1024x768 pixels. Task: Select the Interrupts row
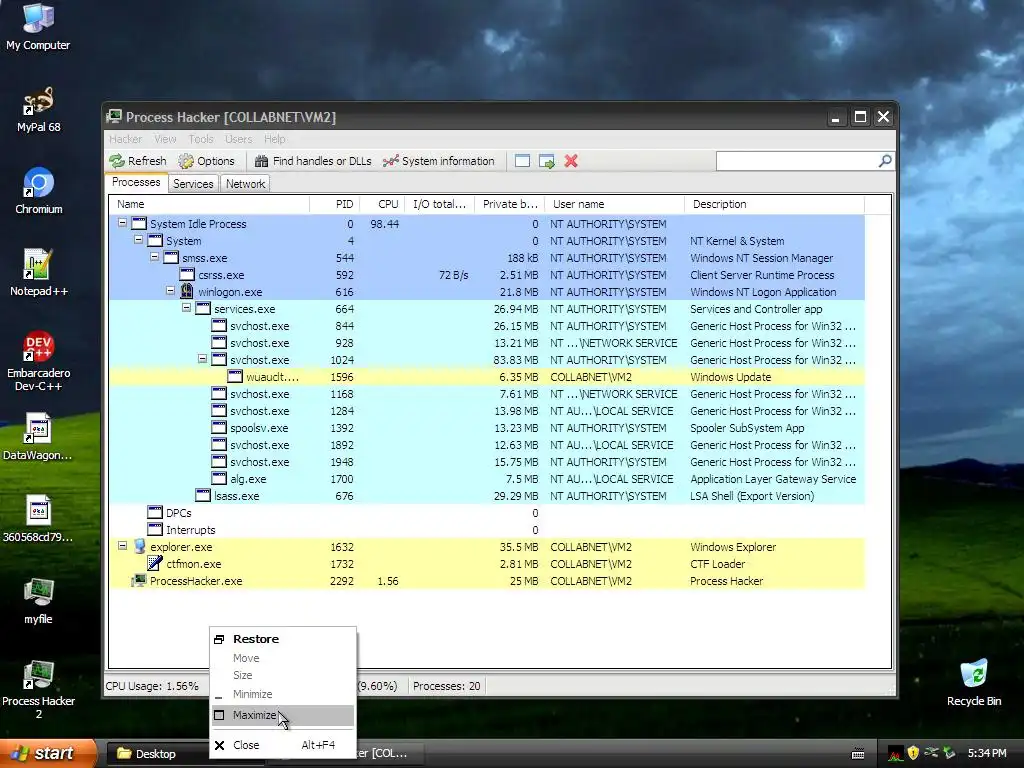point(487,530)
